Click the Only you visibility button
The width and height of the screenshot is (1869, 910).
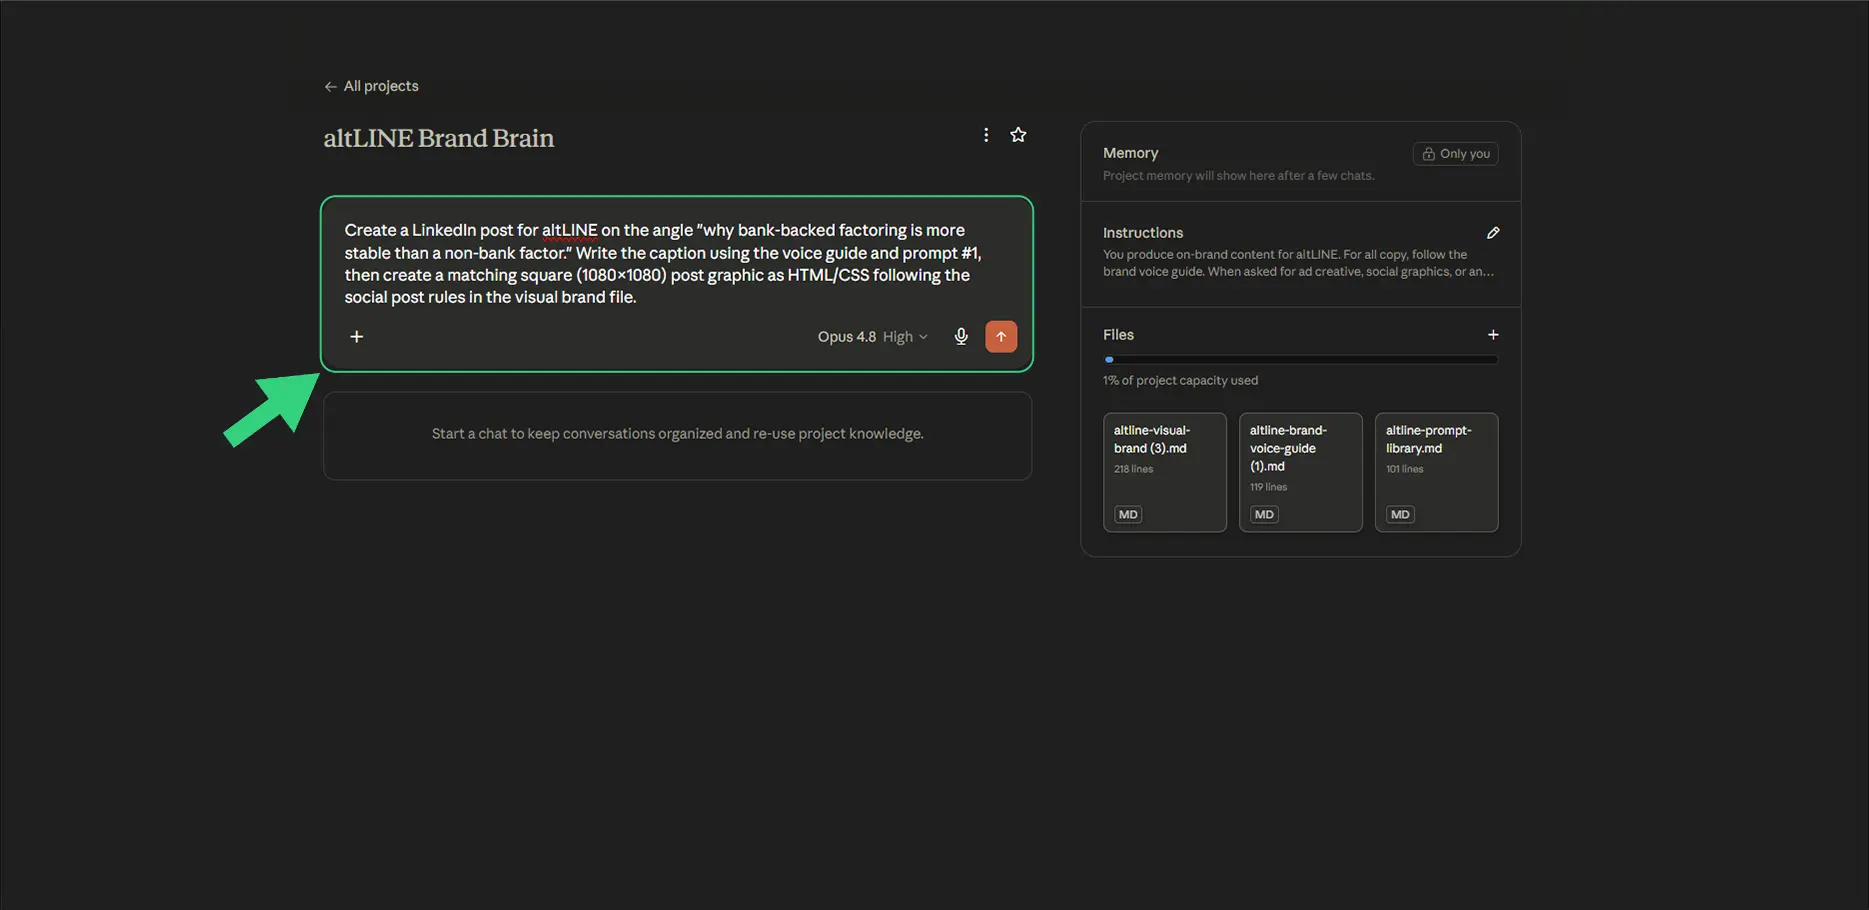point(1456,154)
